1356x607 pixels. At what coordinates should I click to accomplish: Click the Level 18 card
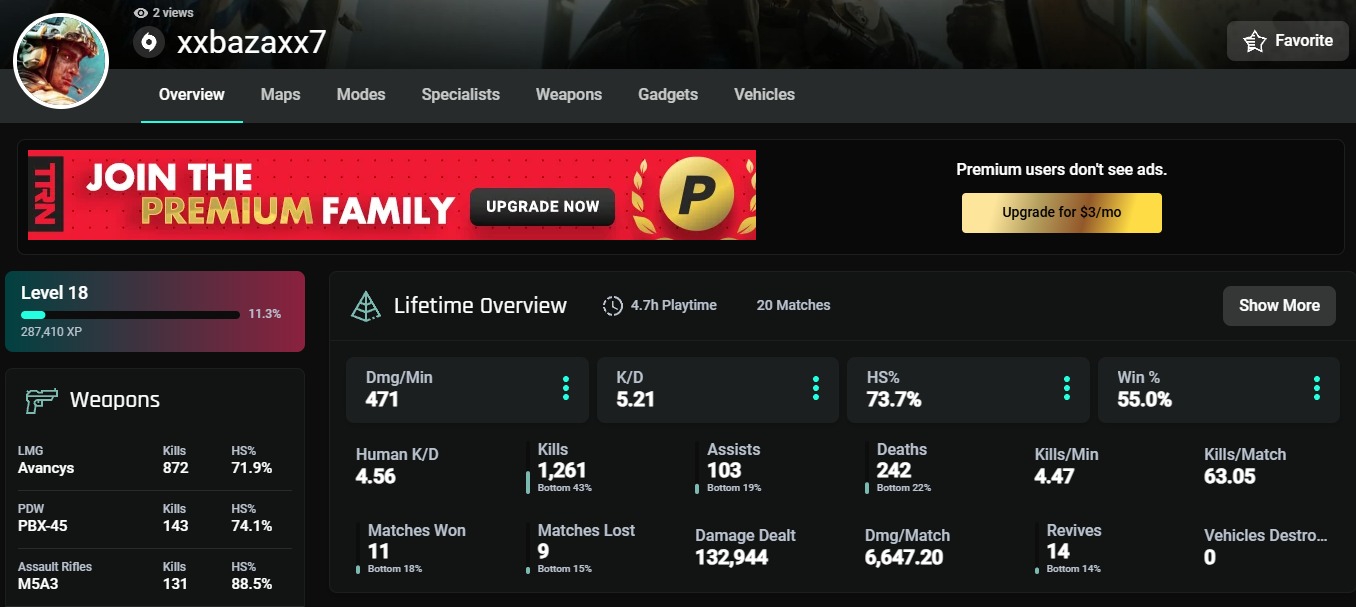pos(155,312)
